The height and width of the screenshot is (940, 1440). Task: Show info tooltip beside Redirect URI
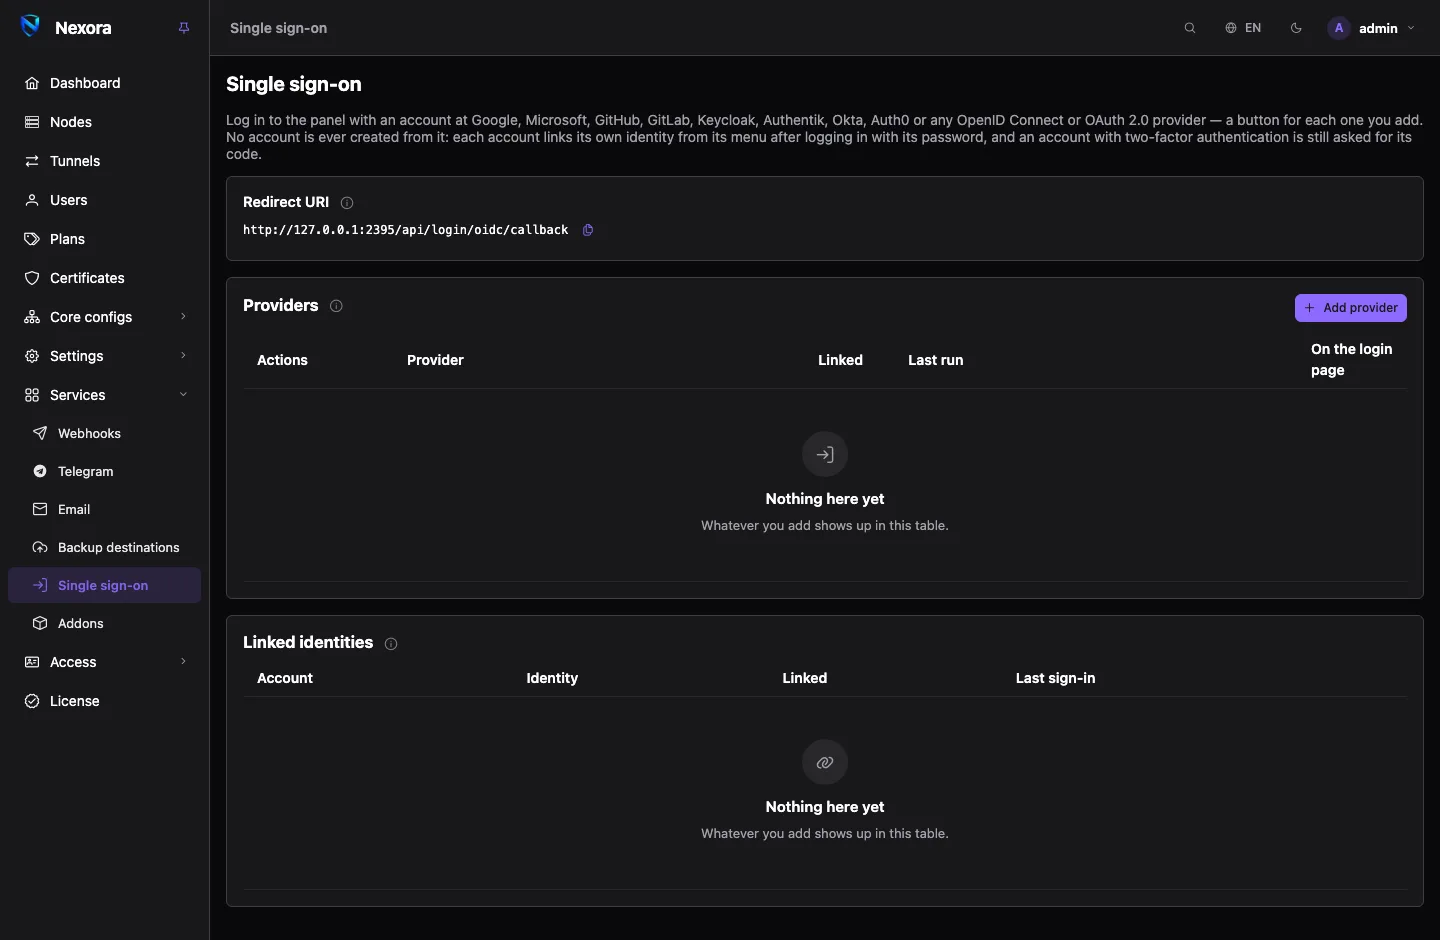point(347,203)
